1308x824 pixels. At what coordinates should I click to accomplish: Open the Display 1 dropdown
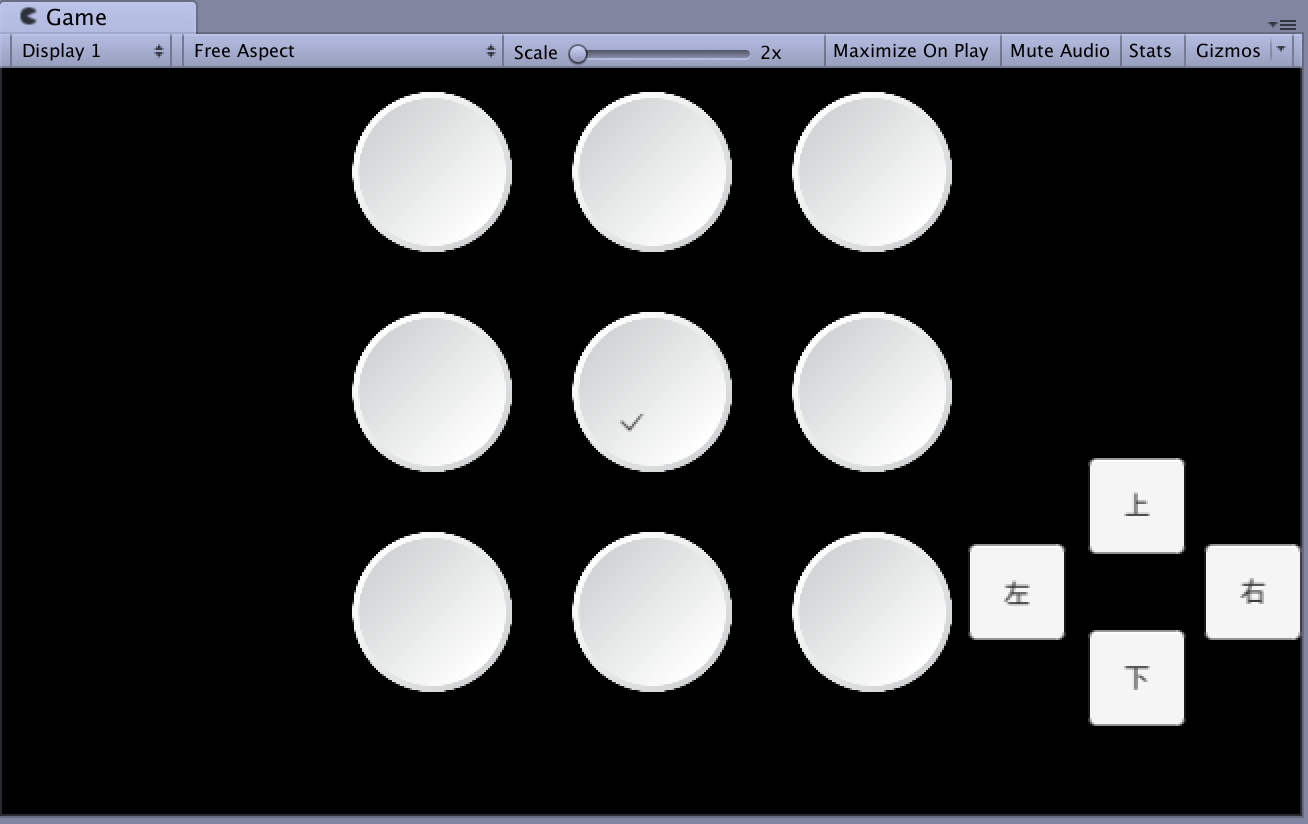90,50
